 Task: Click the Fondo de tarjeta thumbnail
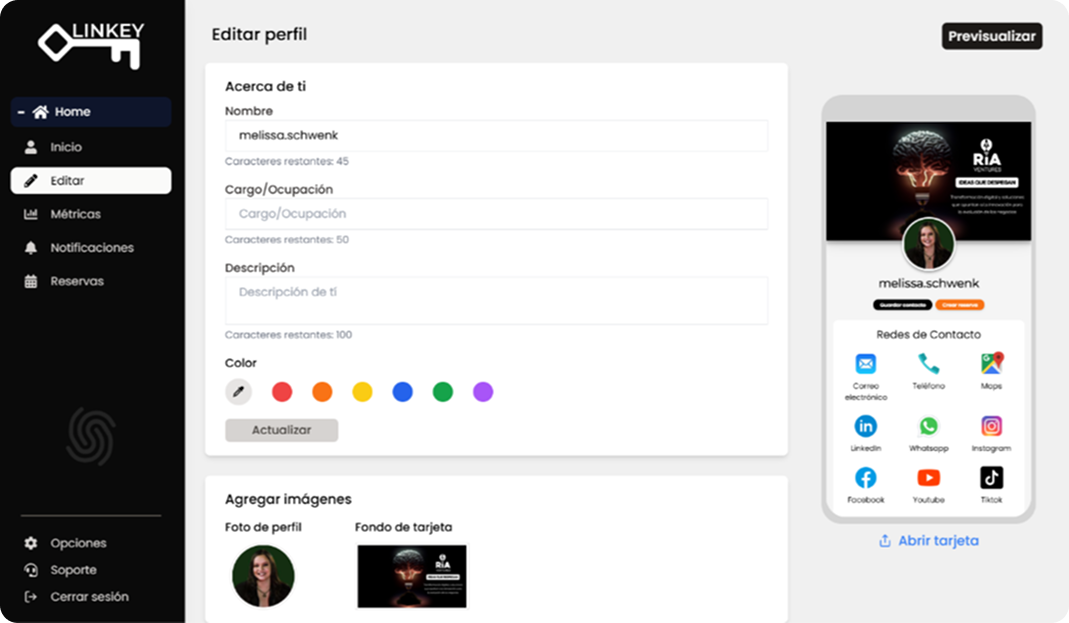[412, 576]
